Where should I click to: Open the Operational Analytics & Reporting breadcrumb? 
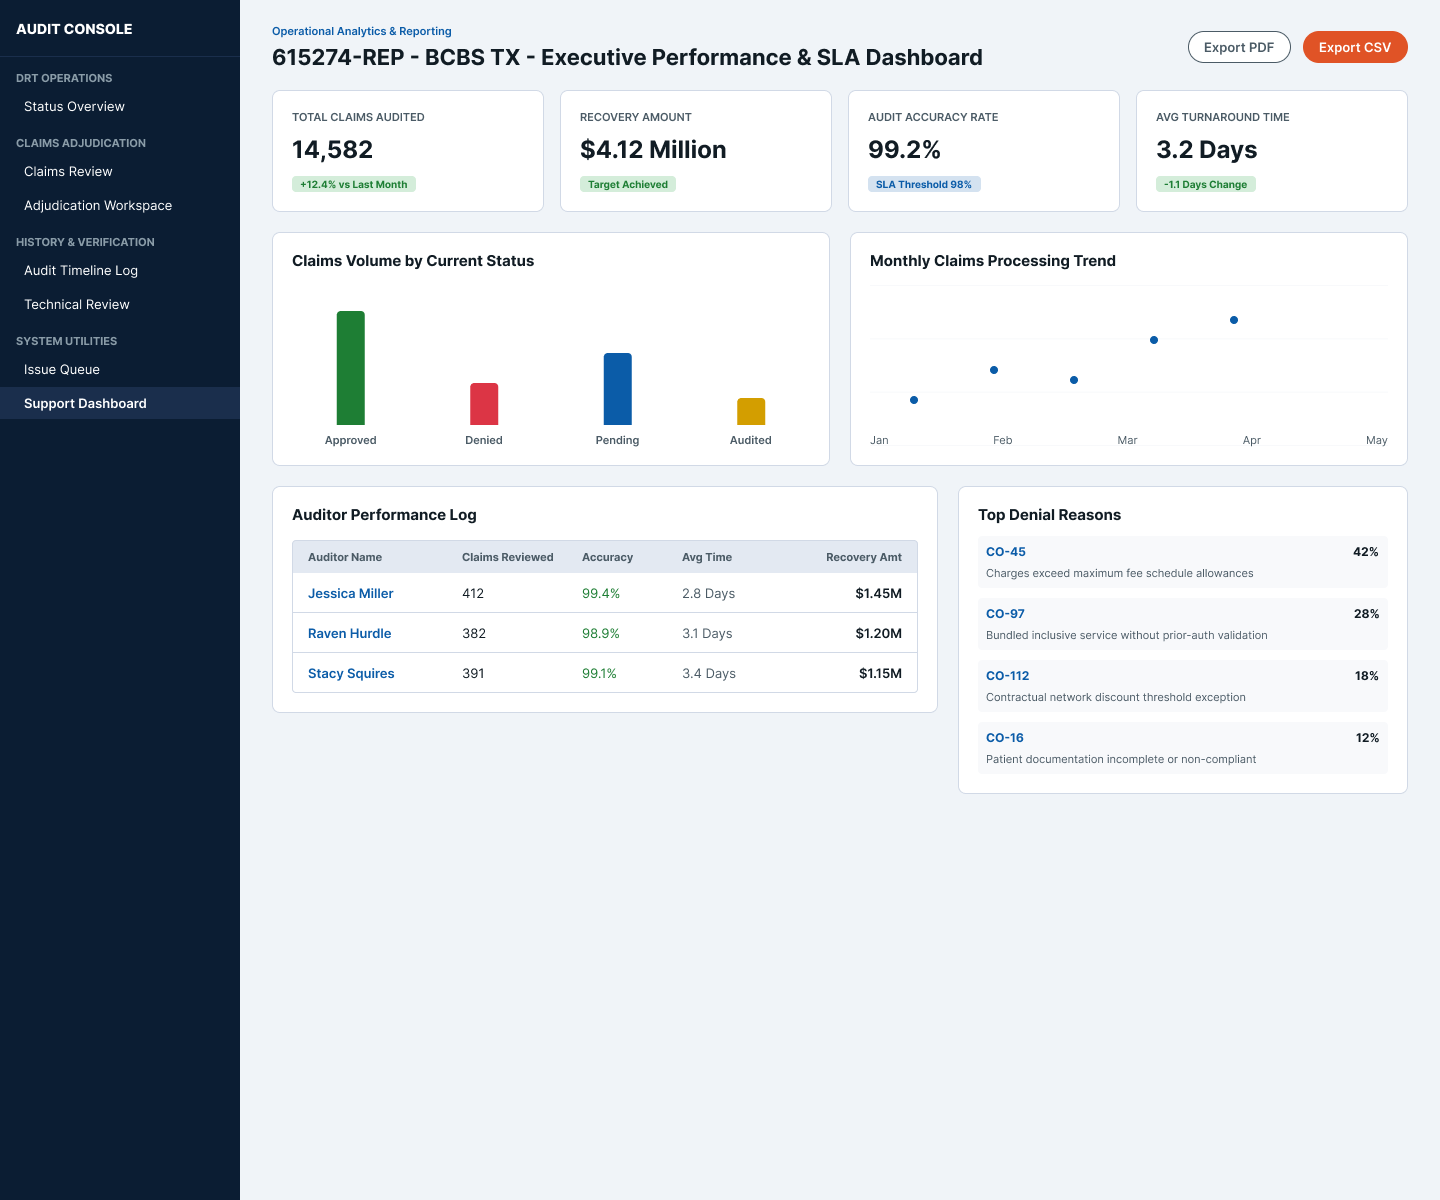362,31
